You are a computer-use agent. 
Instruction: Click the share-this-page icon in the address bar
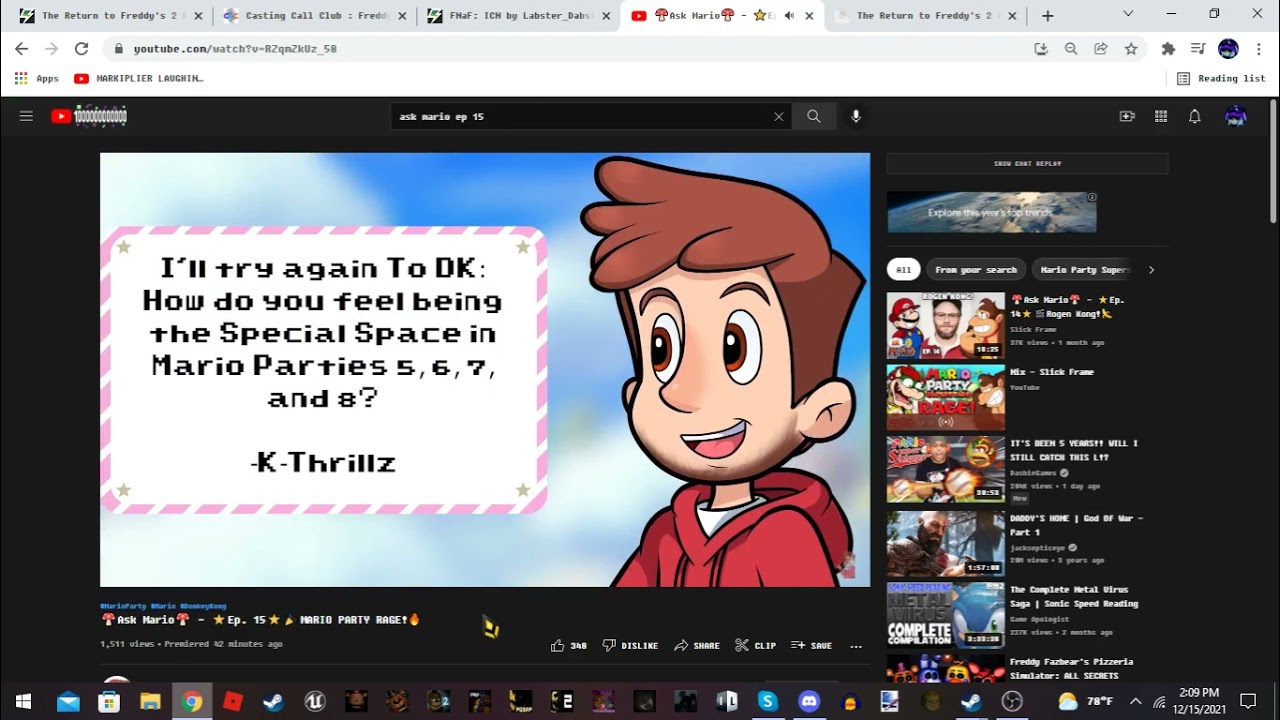click(x=1101, y=48)
